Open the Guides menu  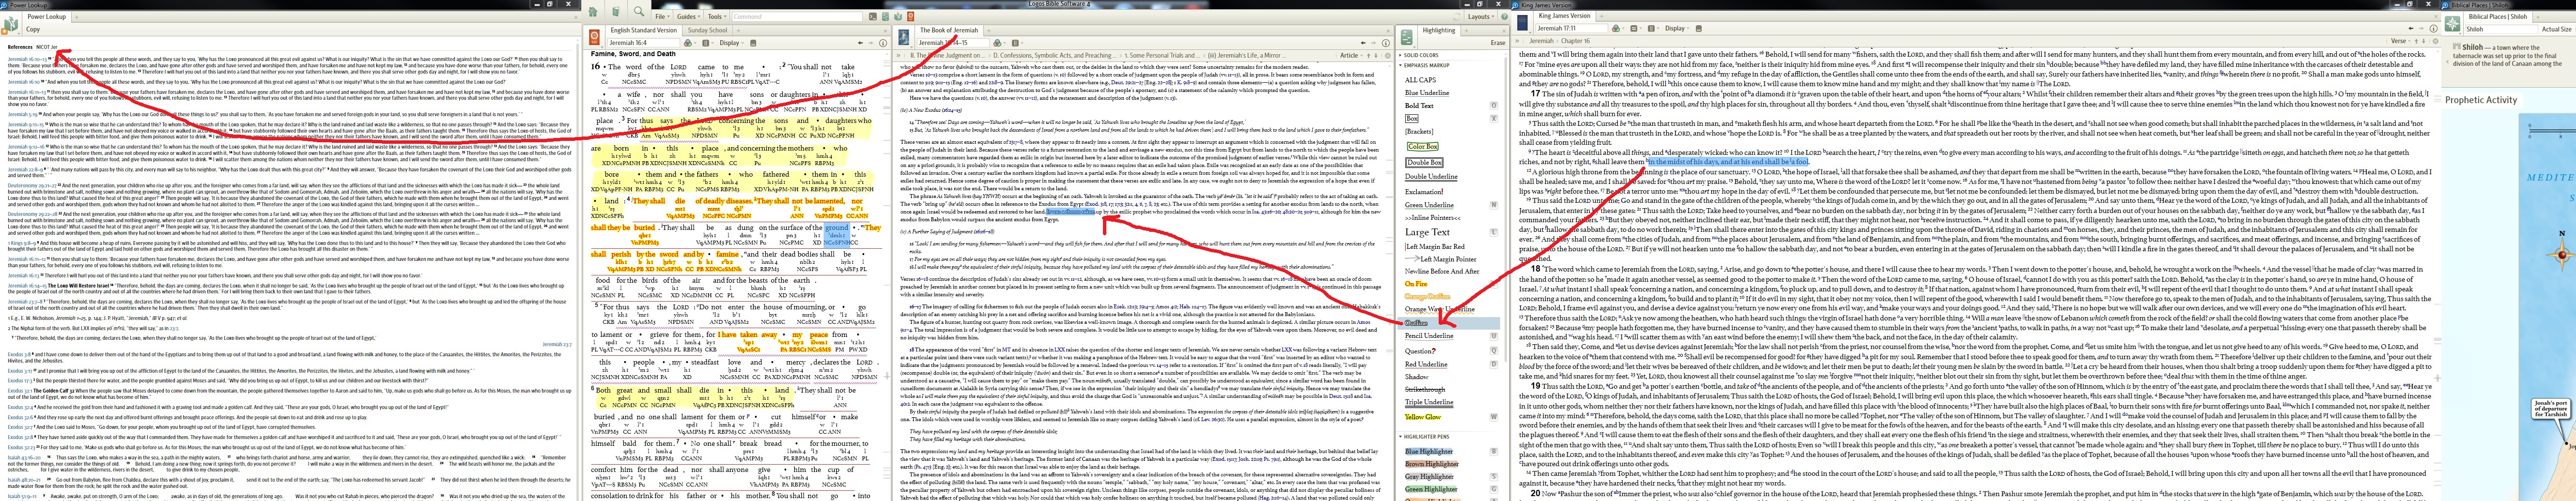[688, 17]
